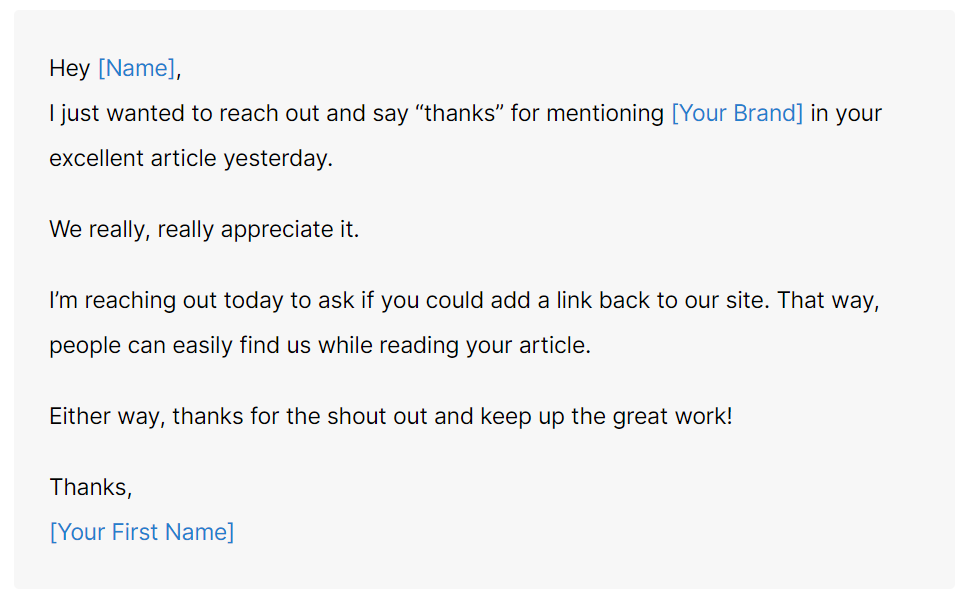Click the [Your Brand] placeholder

point(737,113)
